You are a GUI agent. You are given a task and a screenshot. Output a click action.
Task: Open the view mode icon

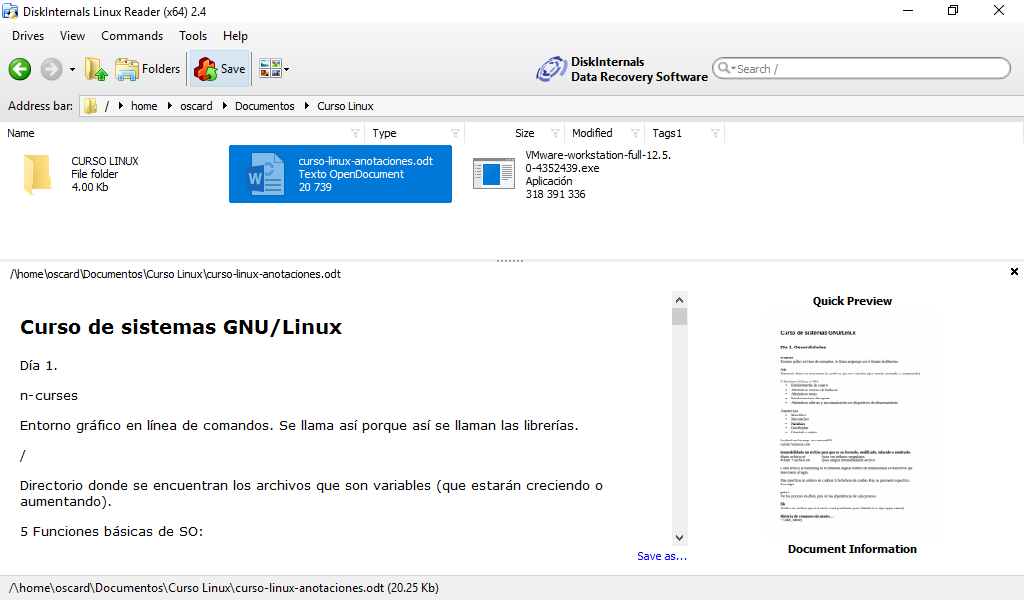(270, 68)
